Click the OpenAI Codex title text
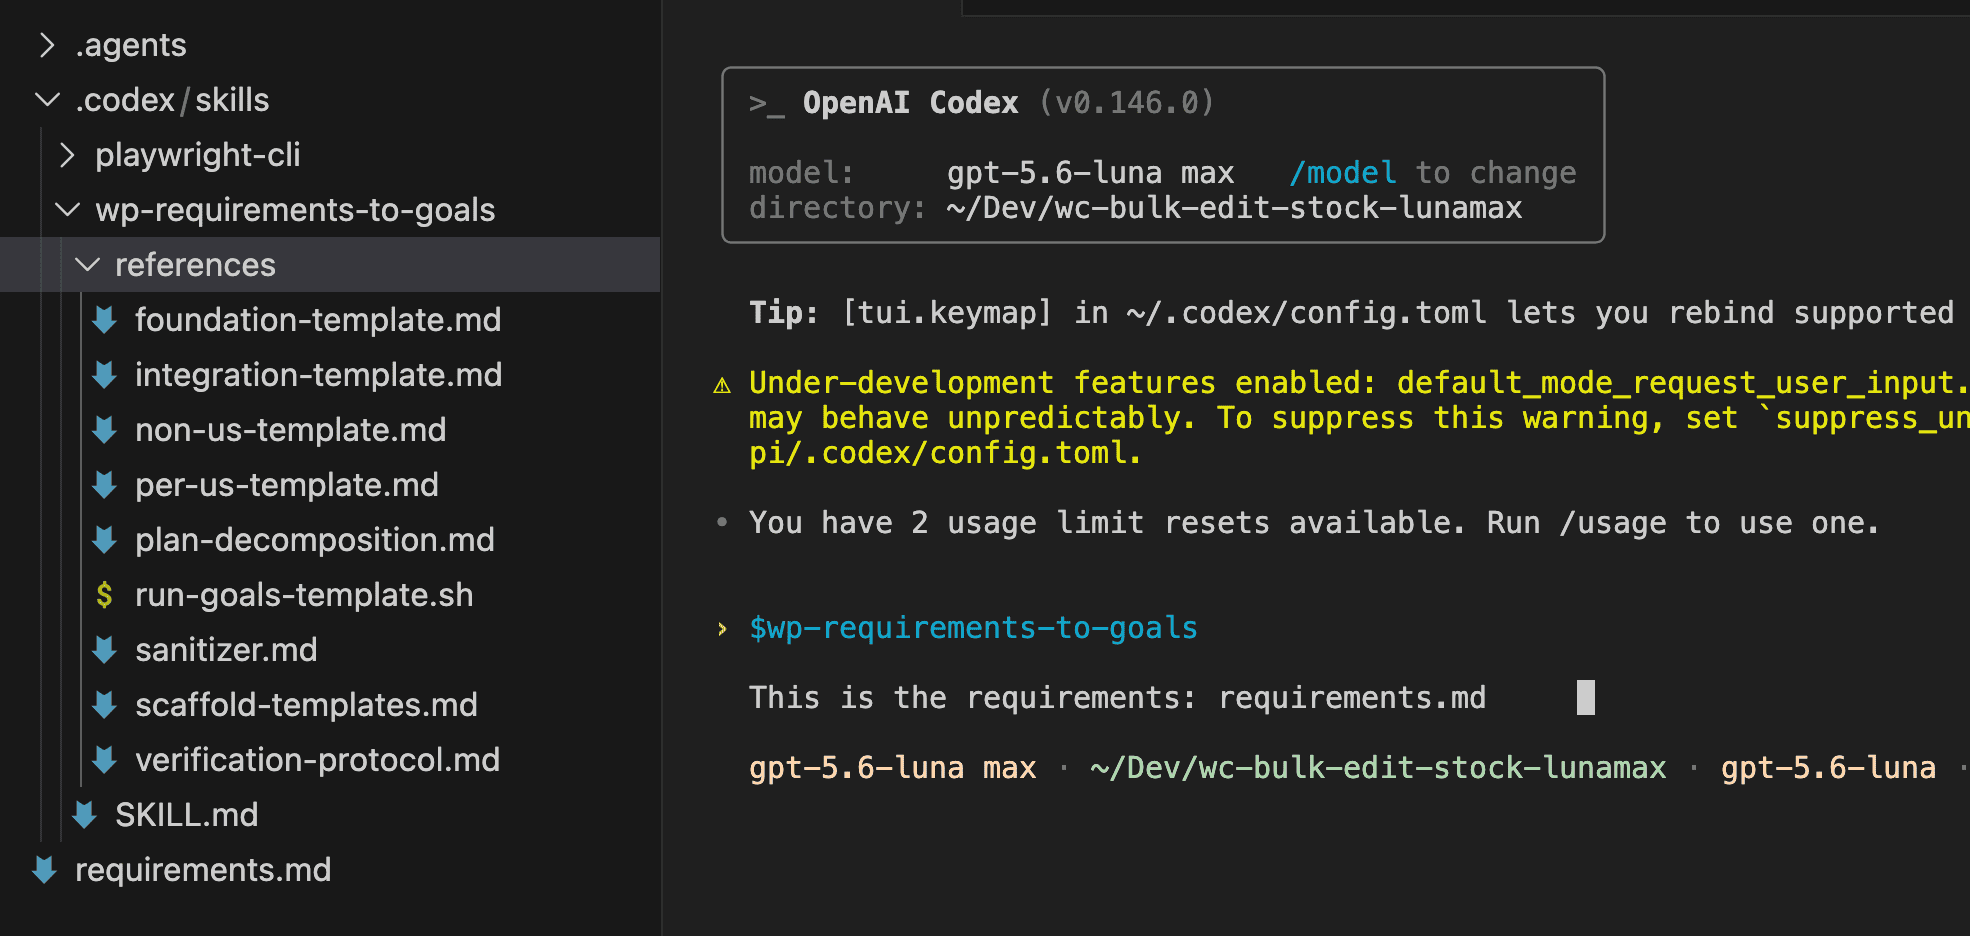This screenshot has width=1970, height=936. coord(910,103)
